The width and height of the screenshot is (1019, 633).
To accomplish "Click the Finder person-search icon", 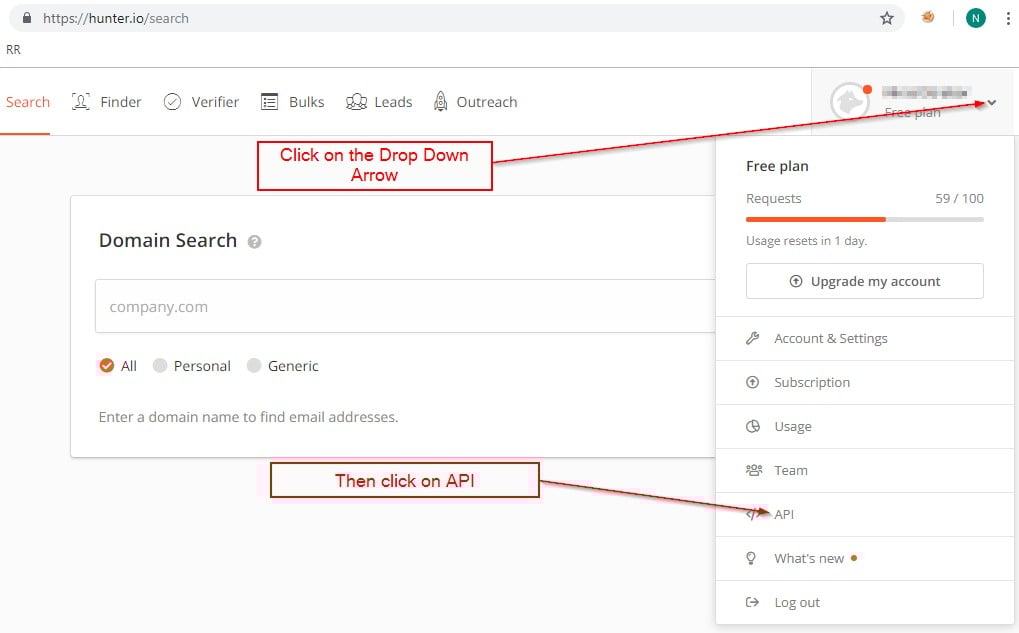I will tap(81, 102).
